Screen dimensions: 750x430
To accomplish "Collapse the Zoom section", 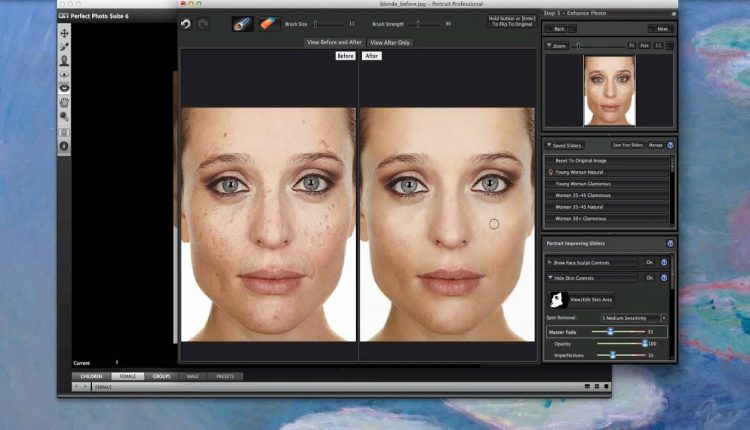I will (x=549, y=45).
